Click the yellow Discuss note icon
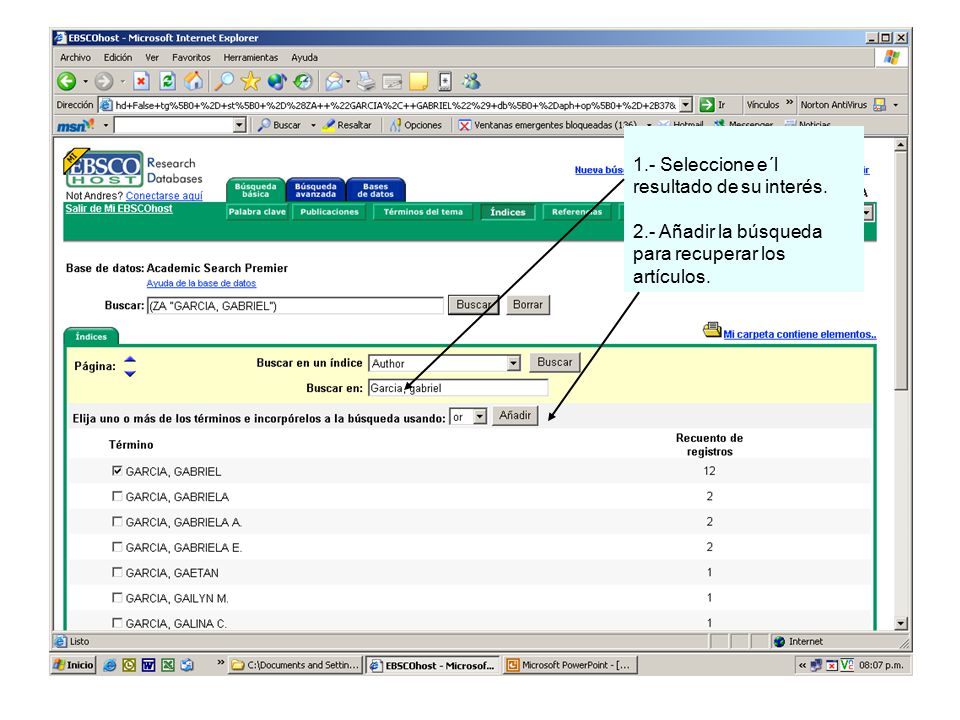The height and width of the screenshot is (720, 960). click(x=419, y=81)
